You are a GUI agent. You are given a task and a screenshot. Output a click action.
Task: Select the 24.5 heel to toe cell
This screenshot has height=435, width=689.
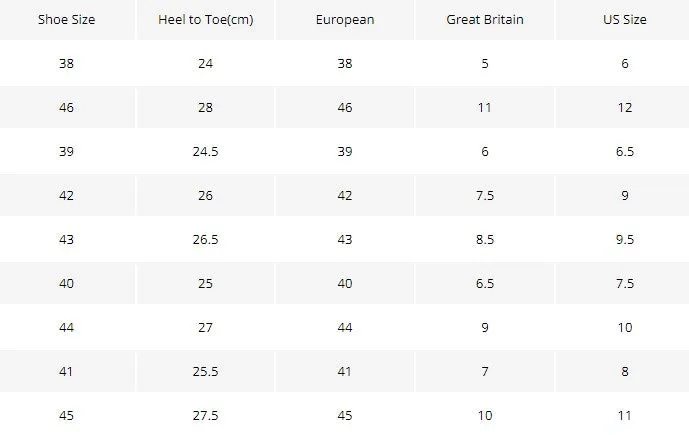pyautogui.click(x=205, y=152)
